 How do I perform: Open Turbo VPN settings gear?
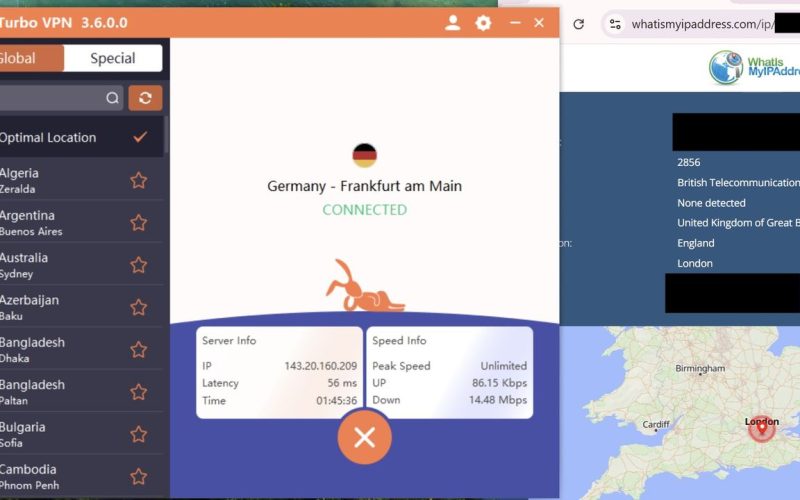coord(483,23)
